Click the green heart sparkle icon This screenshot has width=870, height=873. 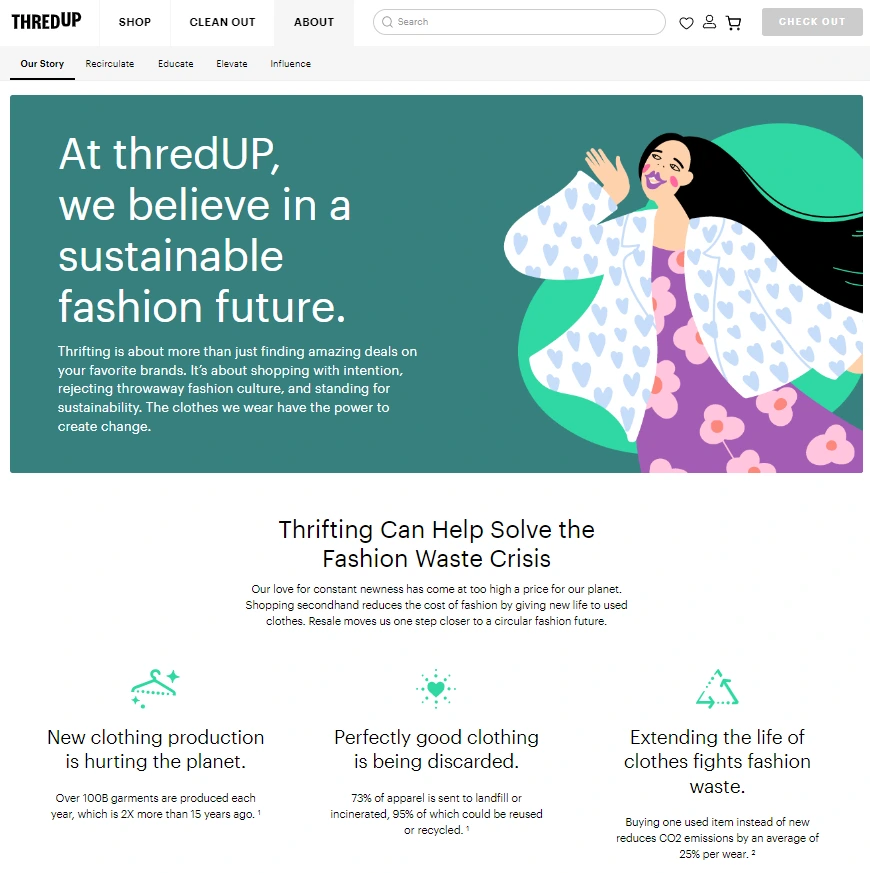(x=436, y=689)
